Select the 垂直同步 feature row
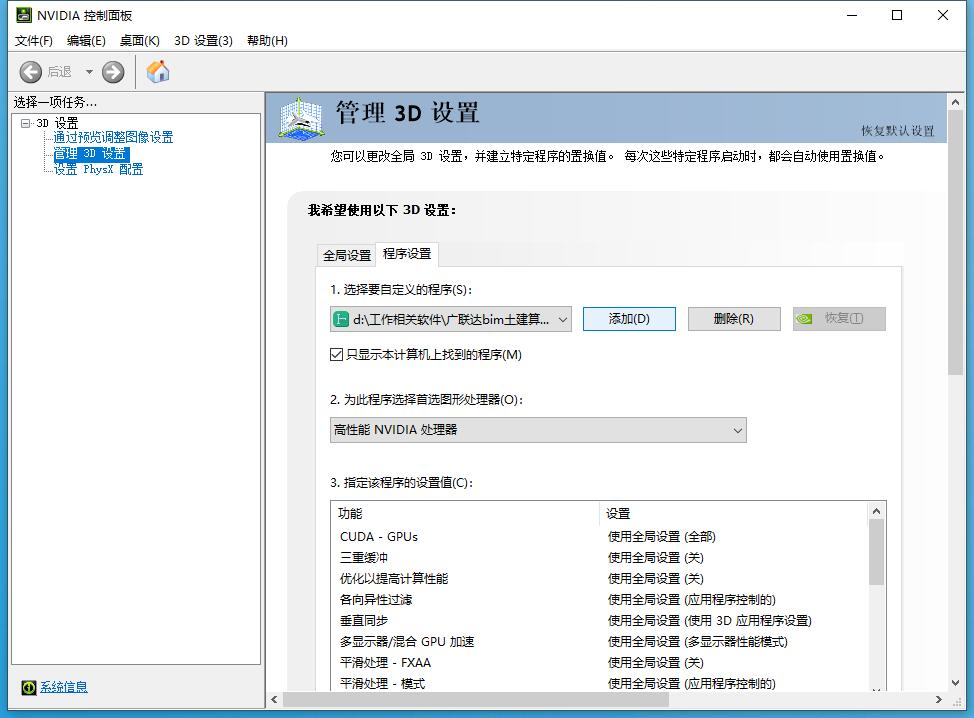 (x=601, y=620)
